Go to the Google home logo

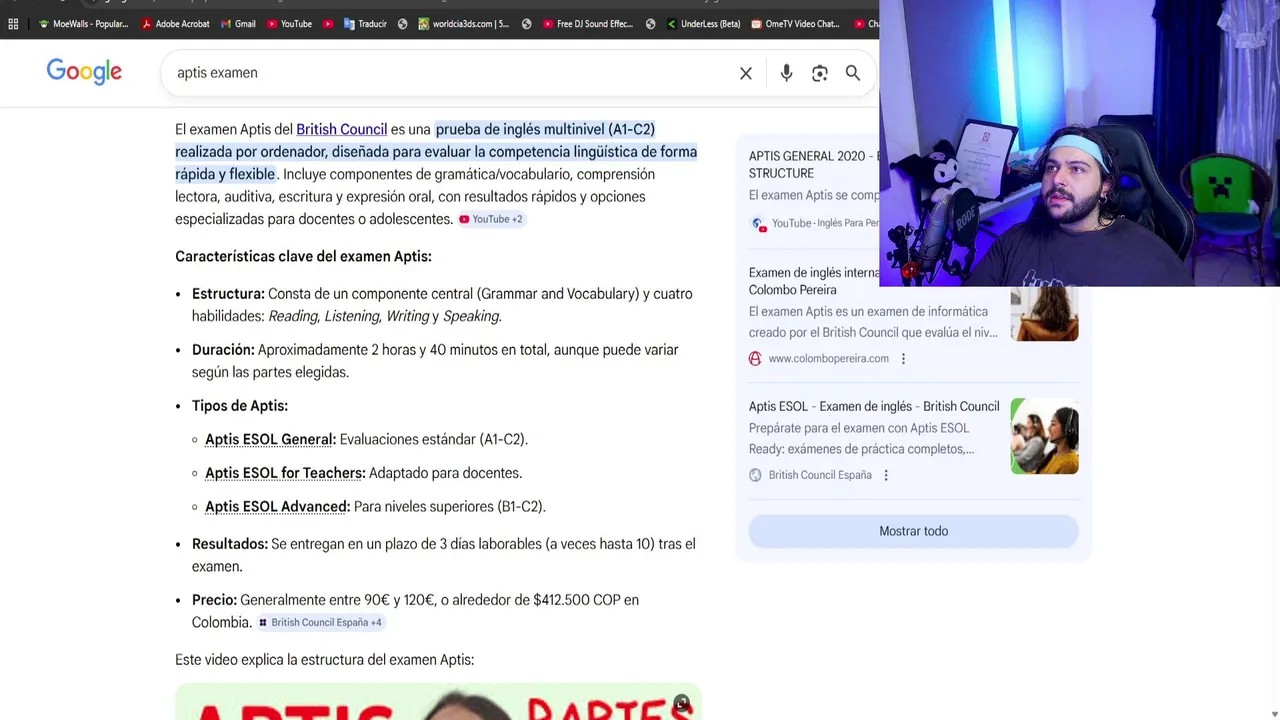[84, 72]
